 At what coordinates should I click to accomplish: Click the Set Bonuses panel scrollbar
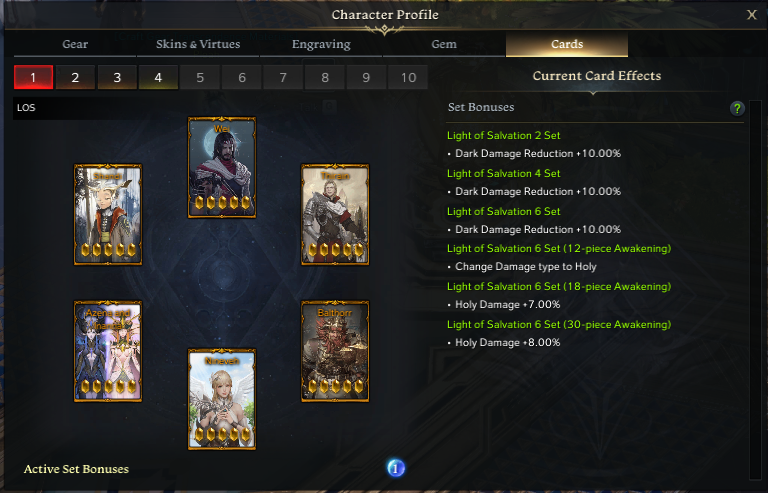[x=755, y=290]
